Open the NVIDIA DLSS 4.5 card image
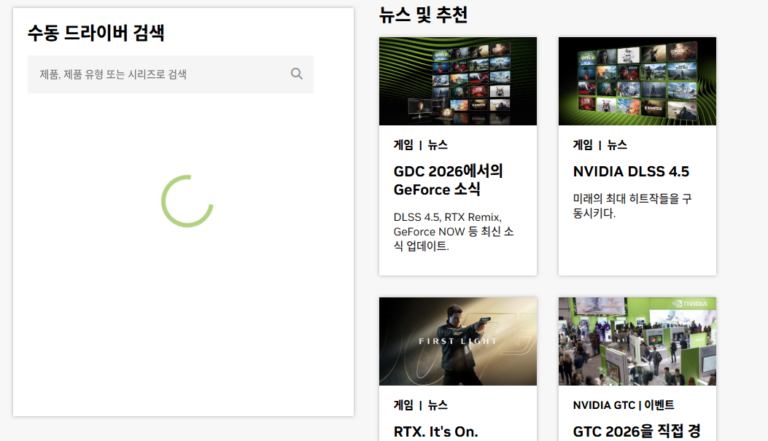This screenshot has width=768, height=441. point(637,81)
